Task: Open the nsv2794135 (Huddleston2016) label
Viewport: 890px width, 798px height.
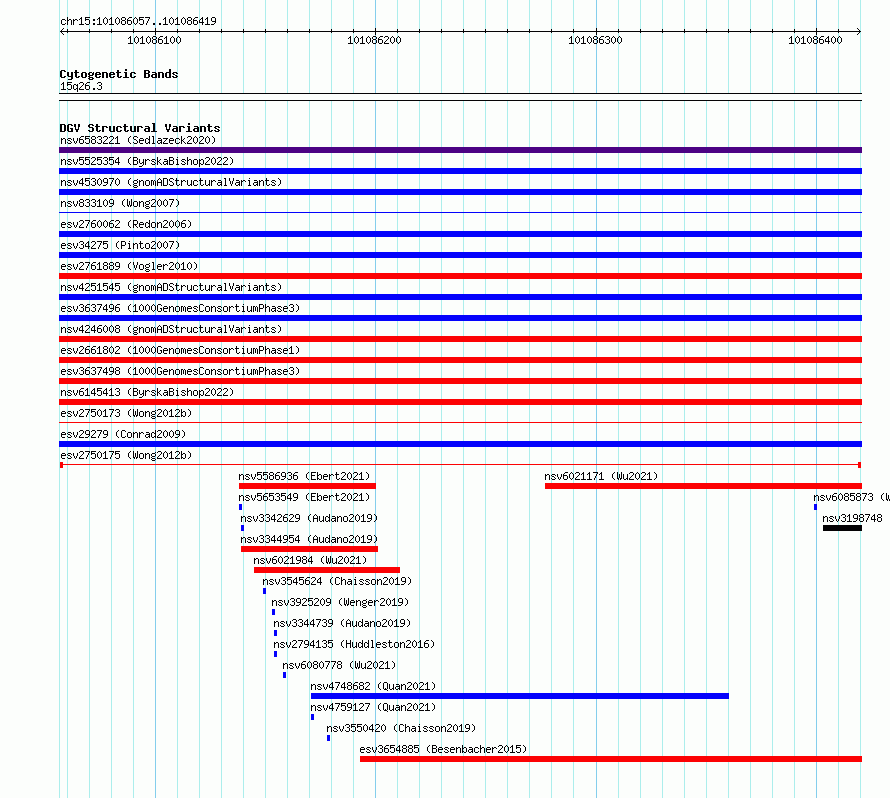Action: coord(354,644)
